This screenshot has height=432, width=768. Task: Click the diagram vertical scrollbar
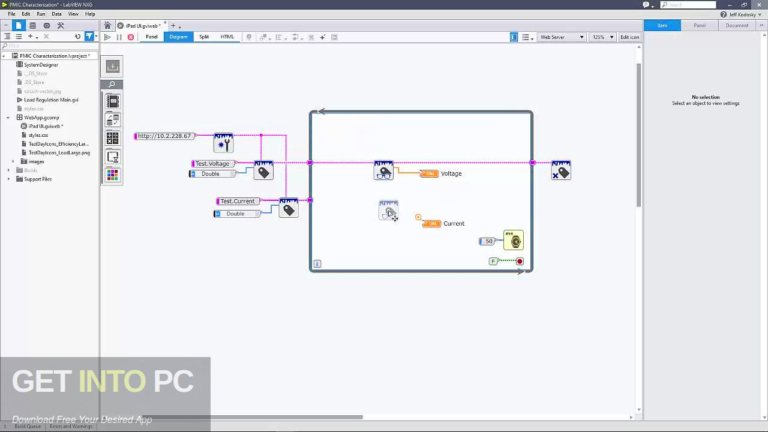pyautogui.click(x=639, y=135)
